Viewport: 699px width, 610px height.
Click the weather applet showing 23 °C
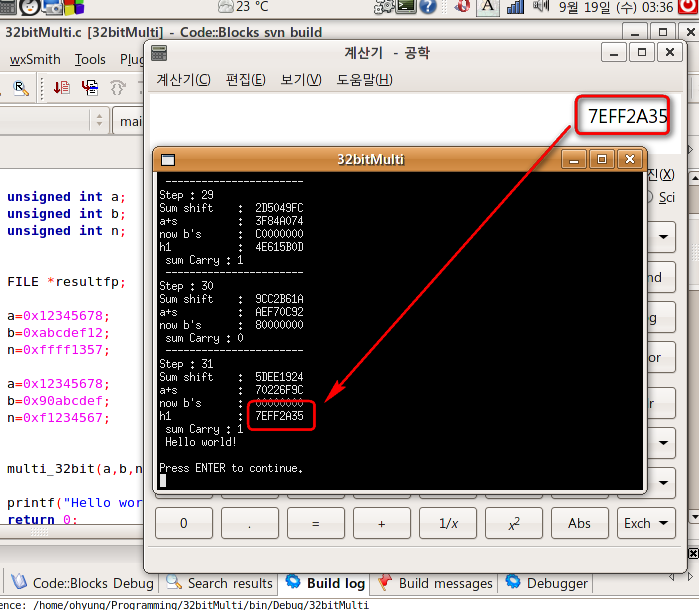tap(243, 6)
